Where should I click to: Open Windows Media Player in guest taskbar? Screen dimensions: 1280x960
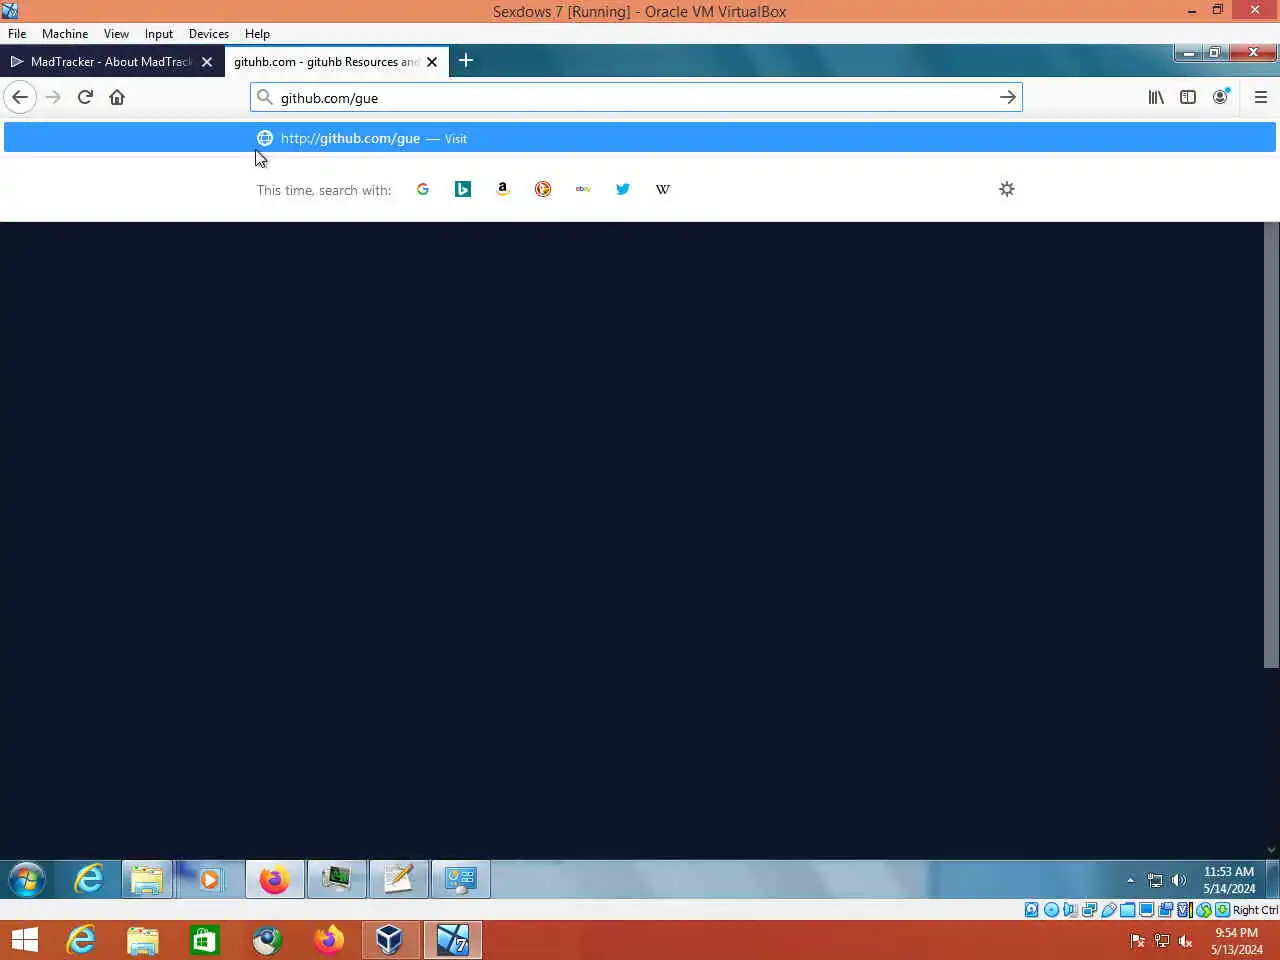209,880
